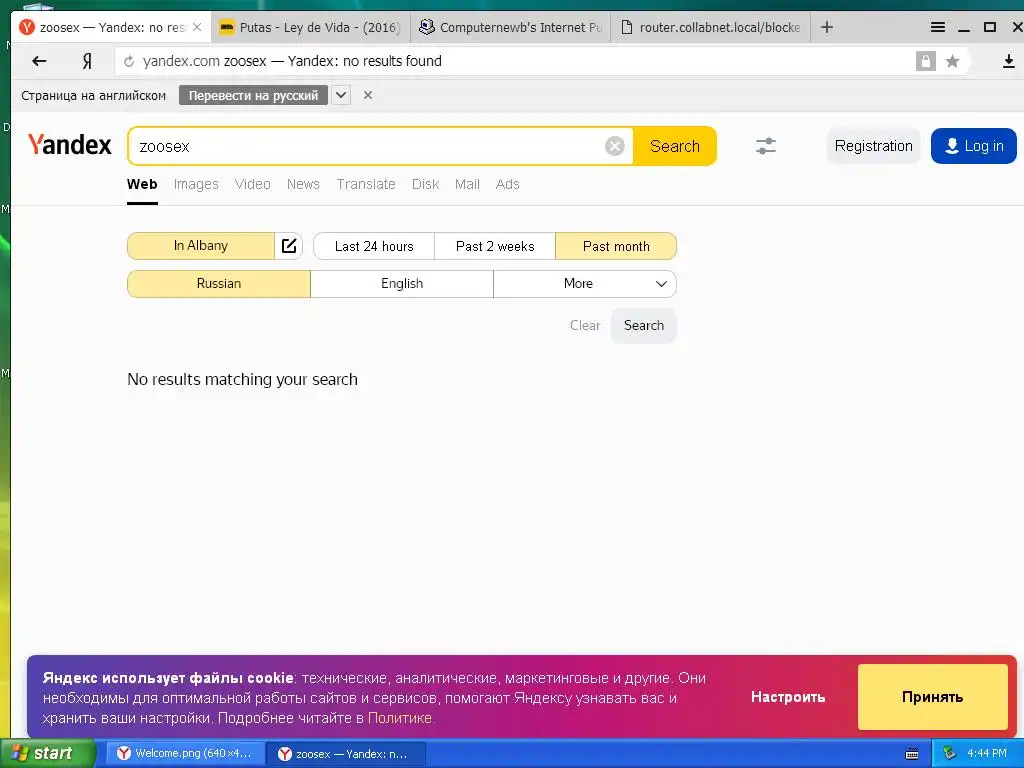Open translate options dropdown arrow
1024x768 pixels.
[x=341, y=95]
